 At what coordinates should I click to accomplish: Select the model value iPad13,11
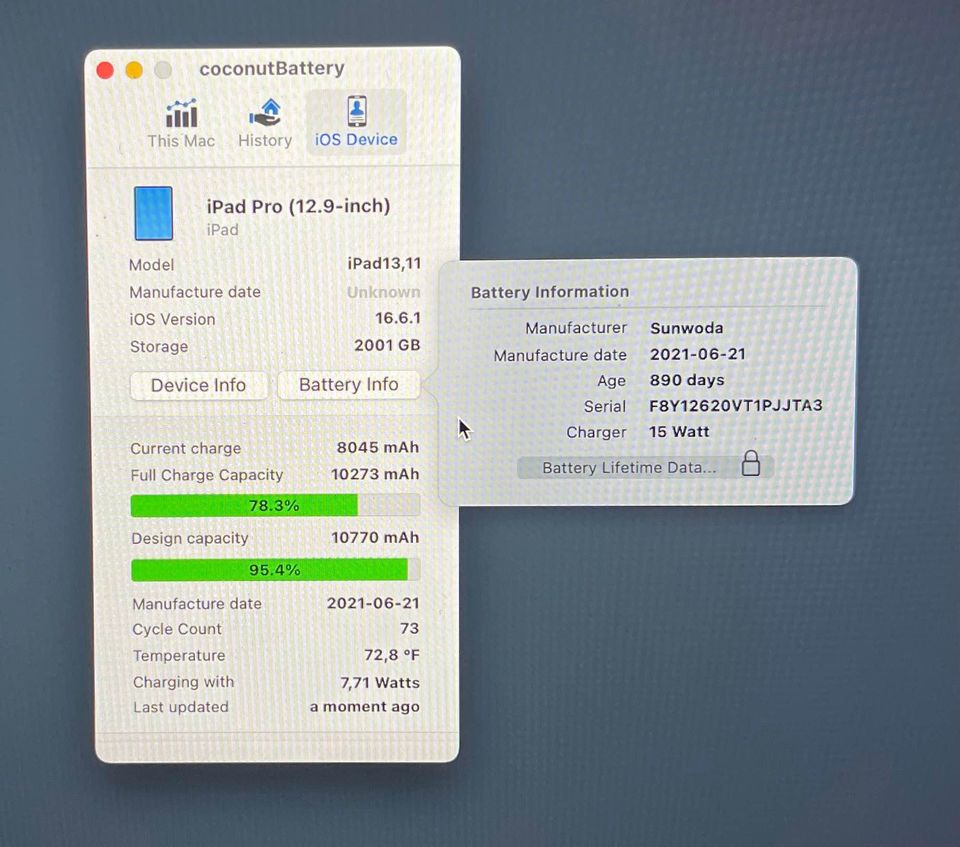pos(384,263)
